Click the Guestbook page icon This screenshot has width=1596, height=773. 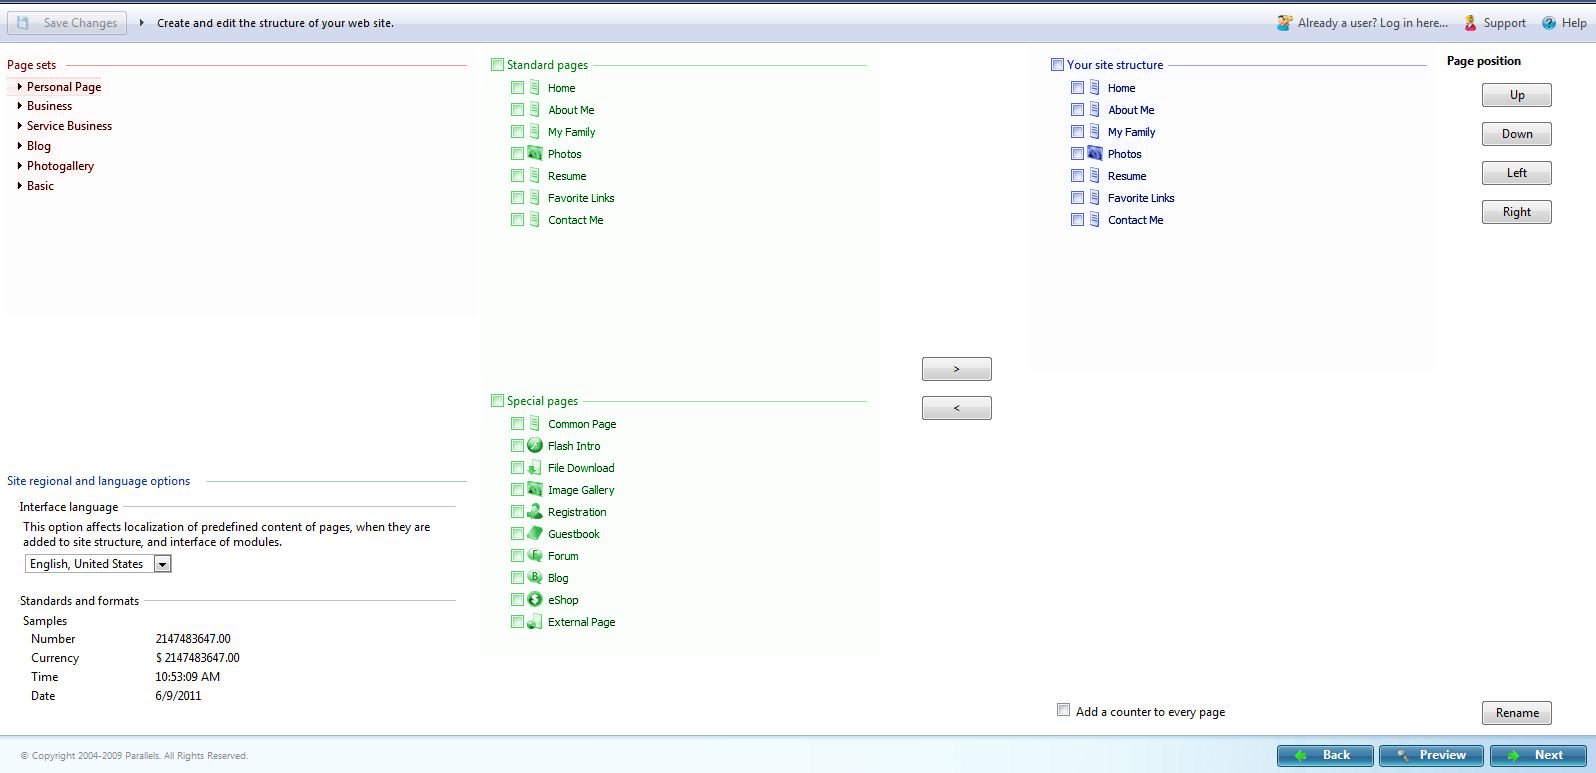[x=535, y=534]
